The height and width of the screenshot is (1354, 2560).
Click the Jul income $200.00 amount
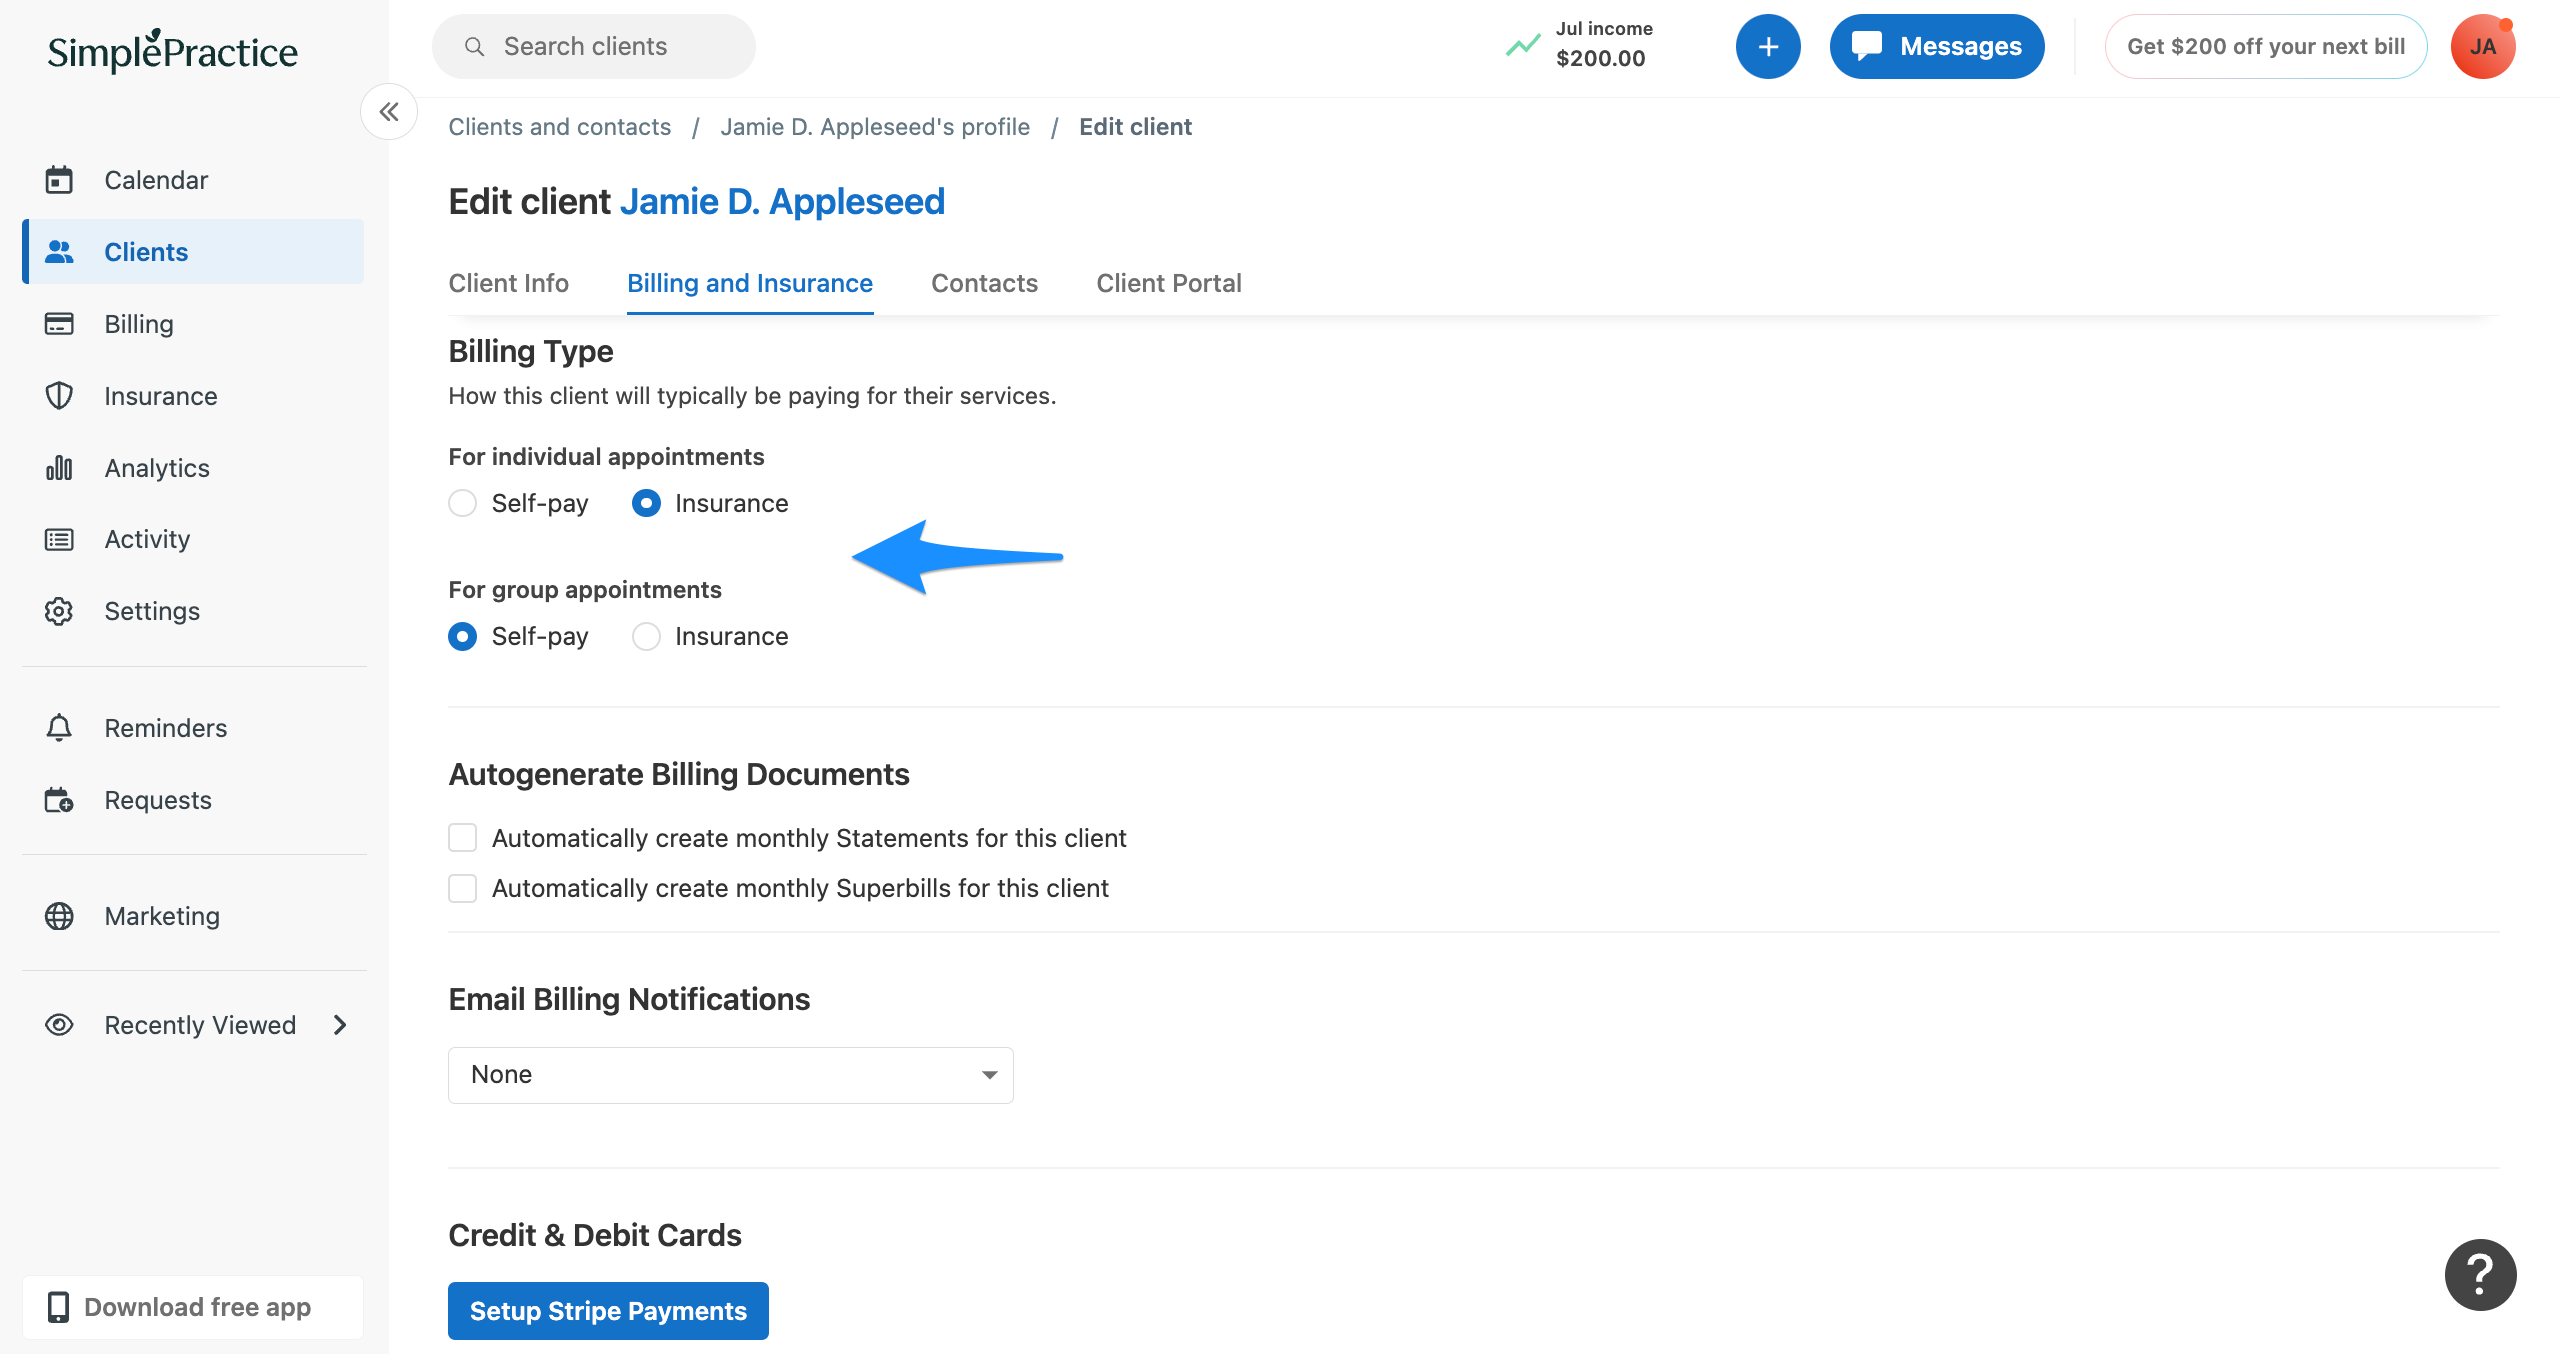(1600, 58)
